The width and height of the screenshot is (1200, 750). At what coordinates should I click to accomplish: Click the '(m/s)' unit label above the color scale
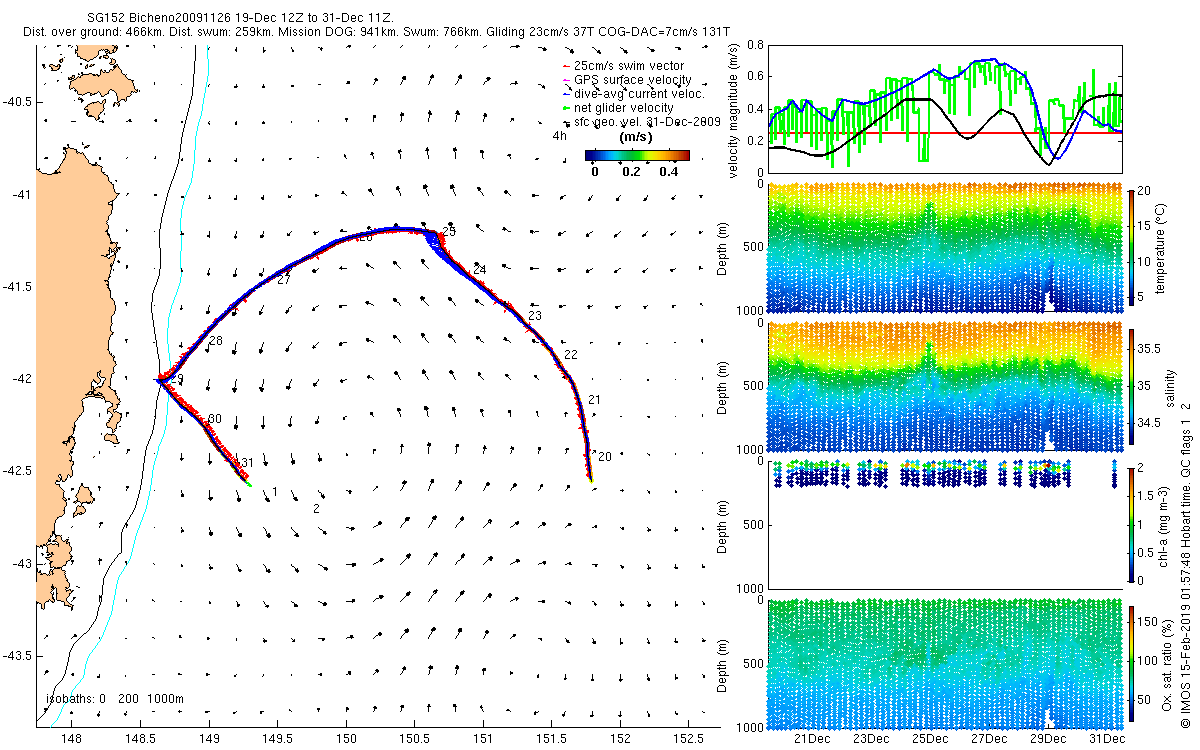coord(637,136)
